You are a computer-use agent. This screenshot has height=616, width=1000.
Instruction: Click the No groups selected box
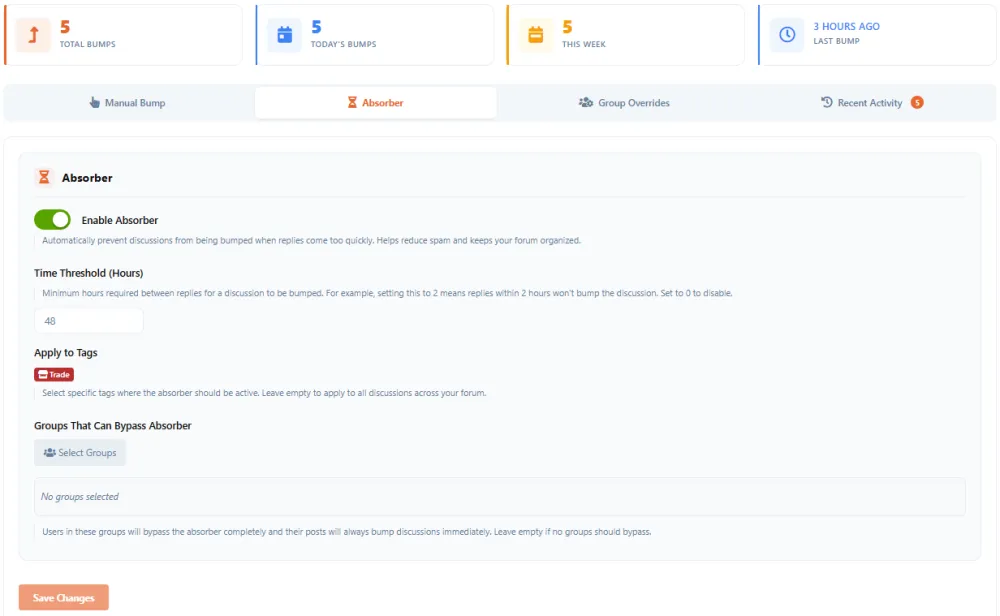click(x=499, y=496)
